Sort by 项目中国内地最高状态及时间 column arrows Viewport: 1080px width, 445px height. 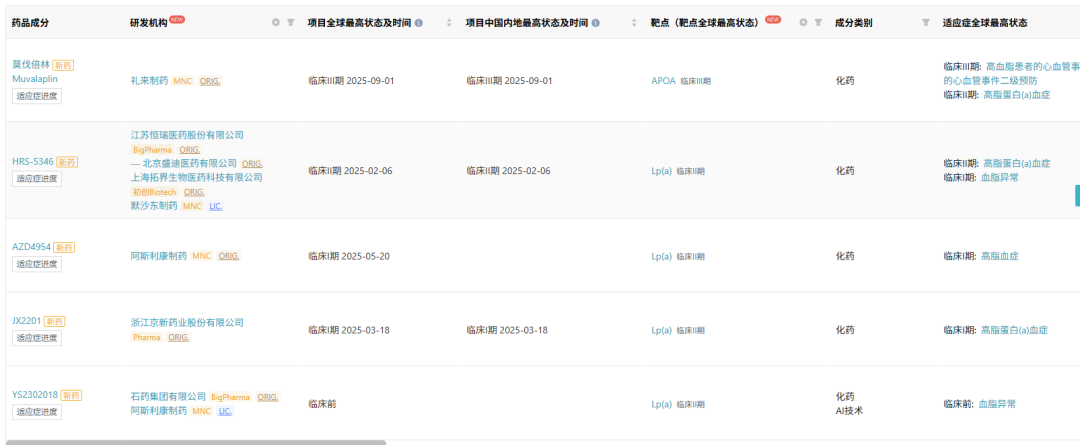click(634, 23)
